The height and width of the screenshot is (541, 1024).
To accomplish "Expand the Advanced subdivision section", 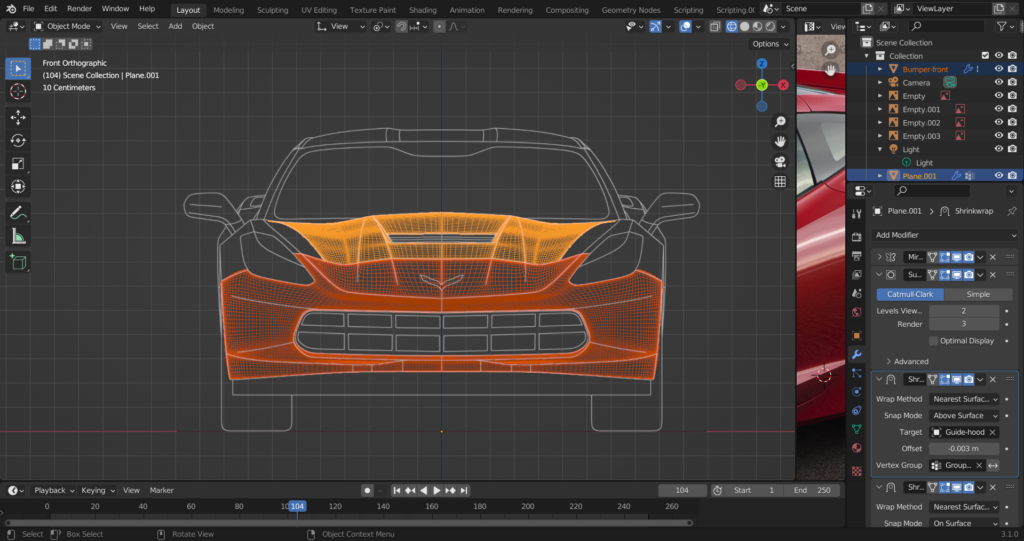I will pos(906,361).
